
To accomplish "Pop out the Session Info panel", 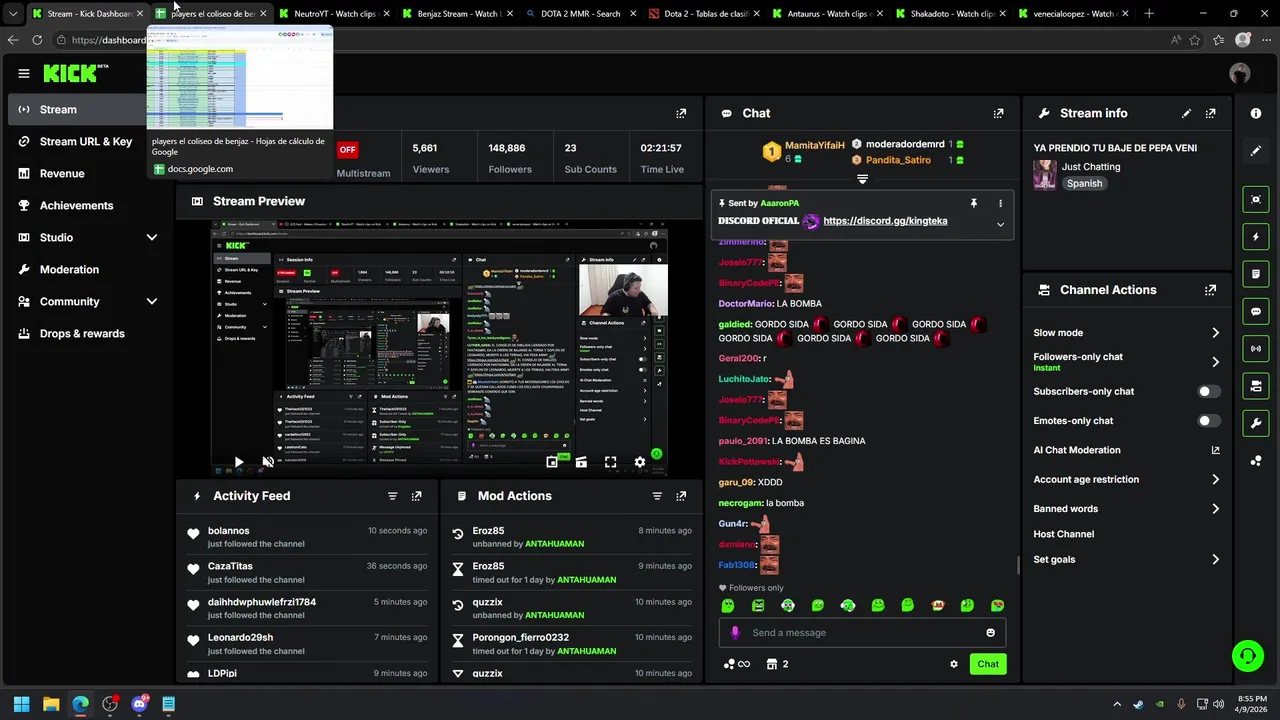I will [681, 114].
